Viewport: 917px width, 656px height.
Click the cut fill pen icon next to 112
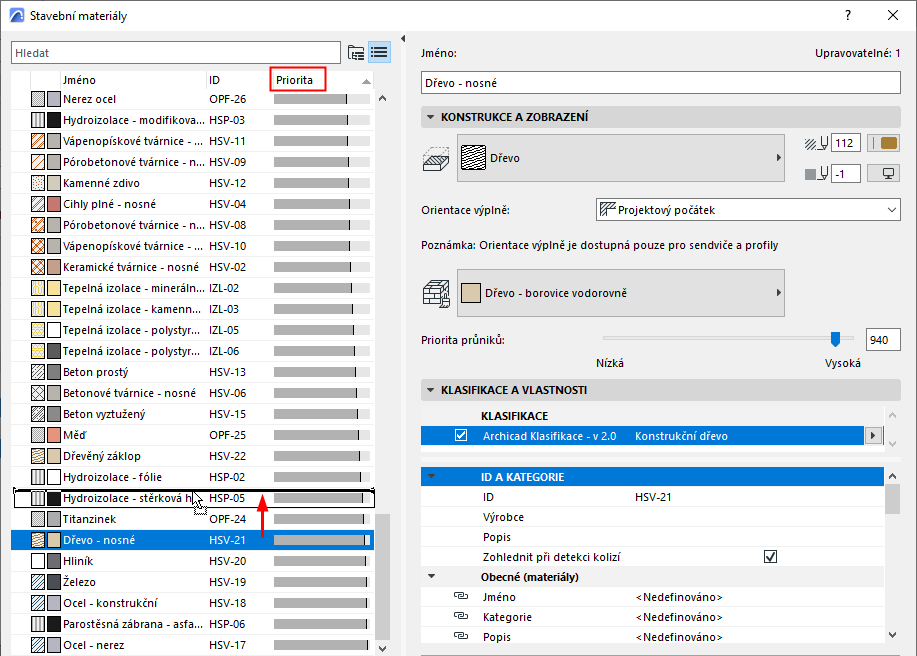point(816,143)
